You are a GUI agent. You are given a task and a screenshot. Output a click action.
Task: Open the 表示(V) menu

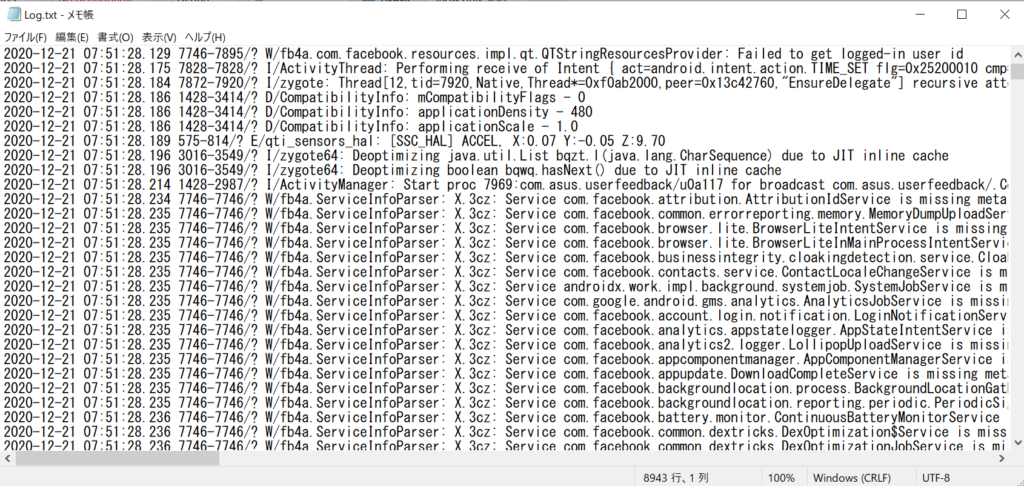pos(159,37)
